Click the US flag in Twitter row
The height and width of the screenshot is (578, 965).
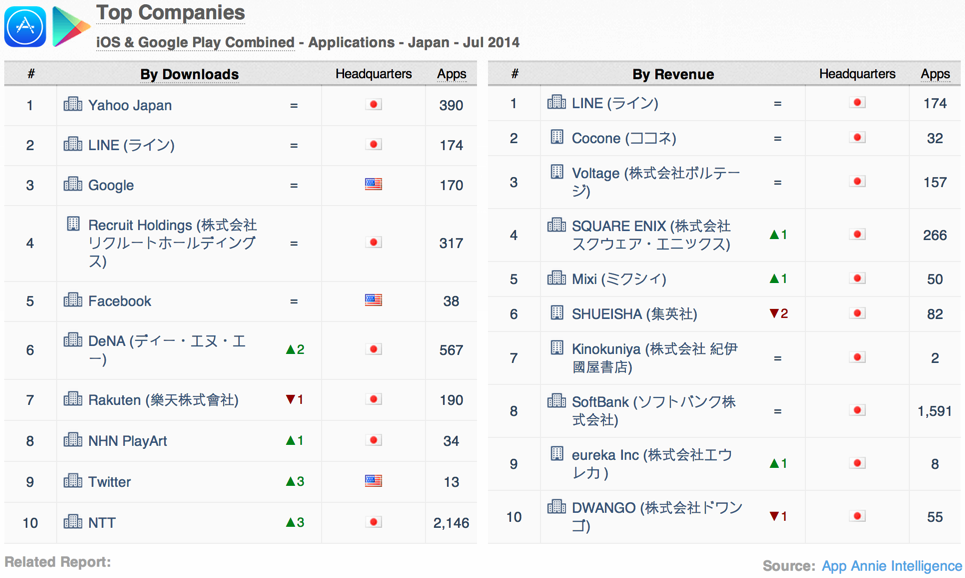click(x=373, y=481)
